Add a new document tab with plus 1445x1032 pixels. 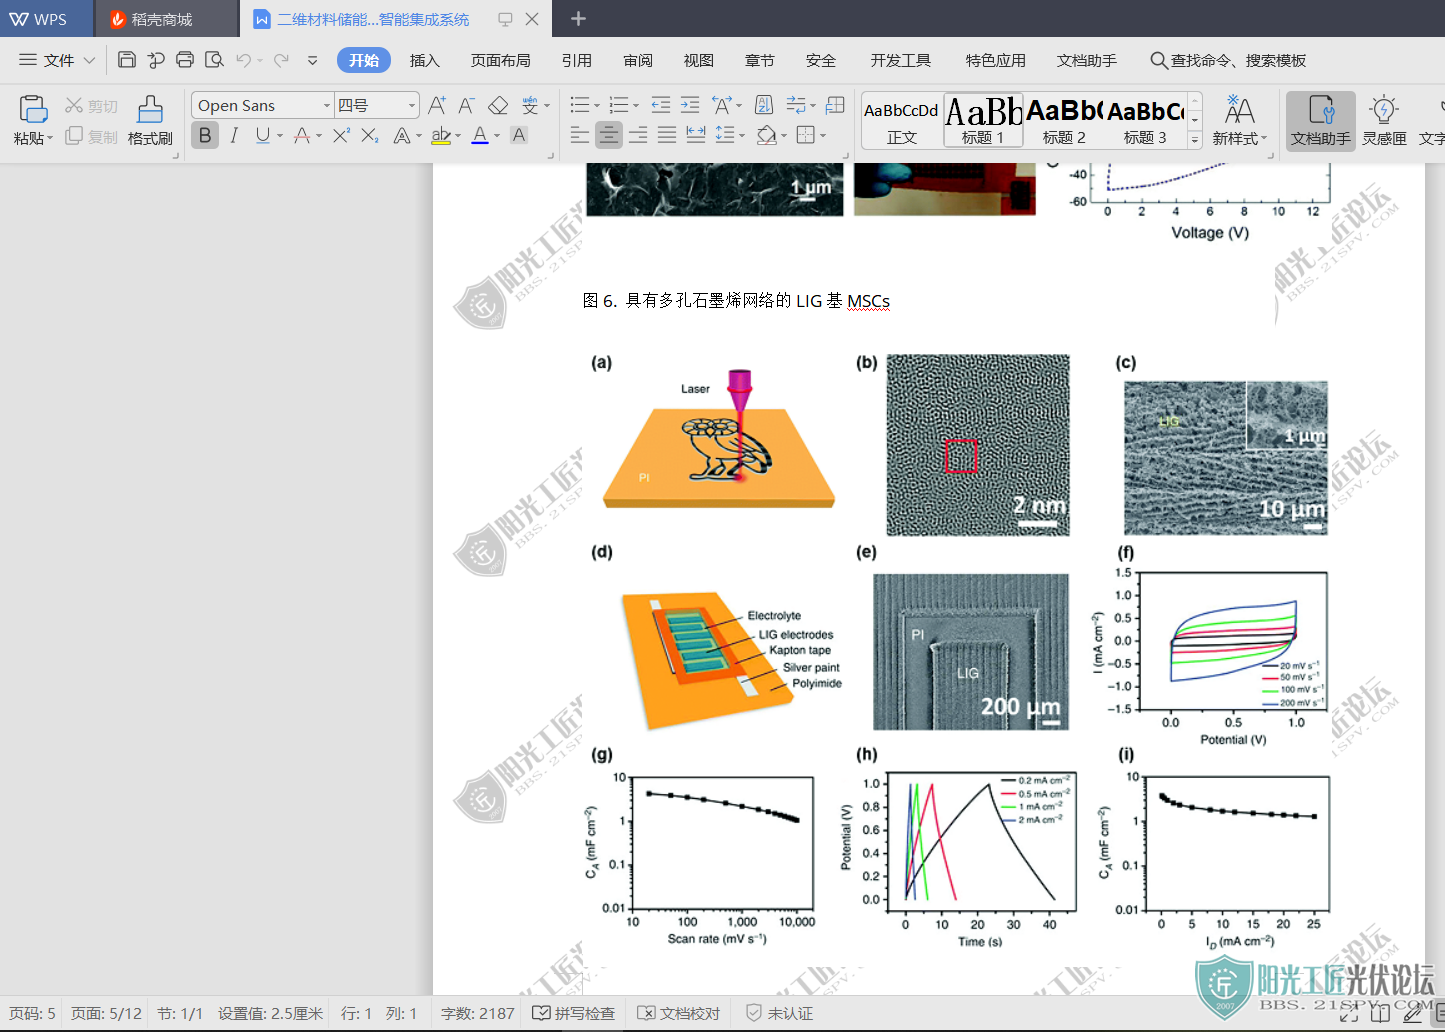[x=578, y=19]
